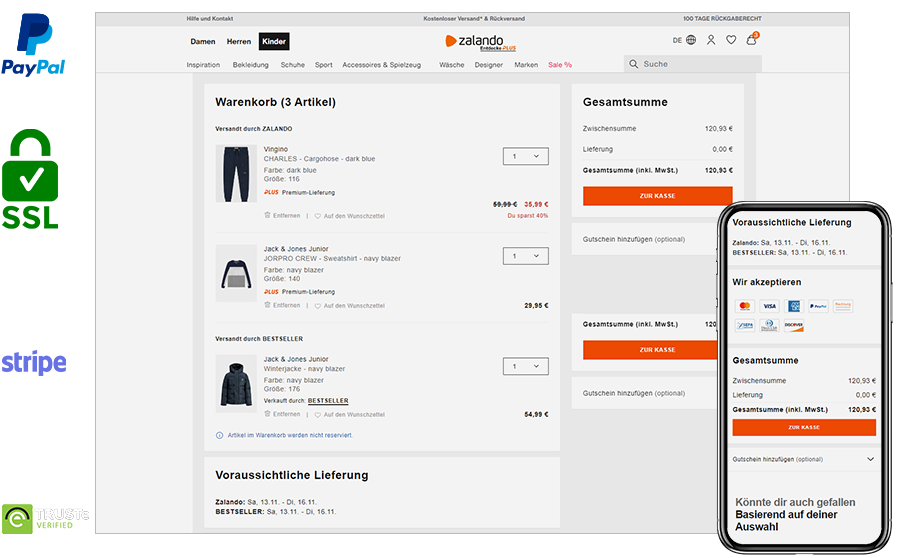The height and width of the screenshot is (558, 897).
Task: Open the Designer menu
Action: coord(489,65)
